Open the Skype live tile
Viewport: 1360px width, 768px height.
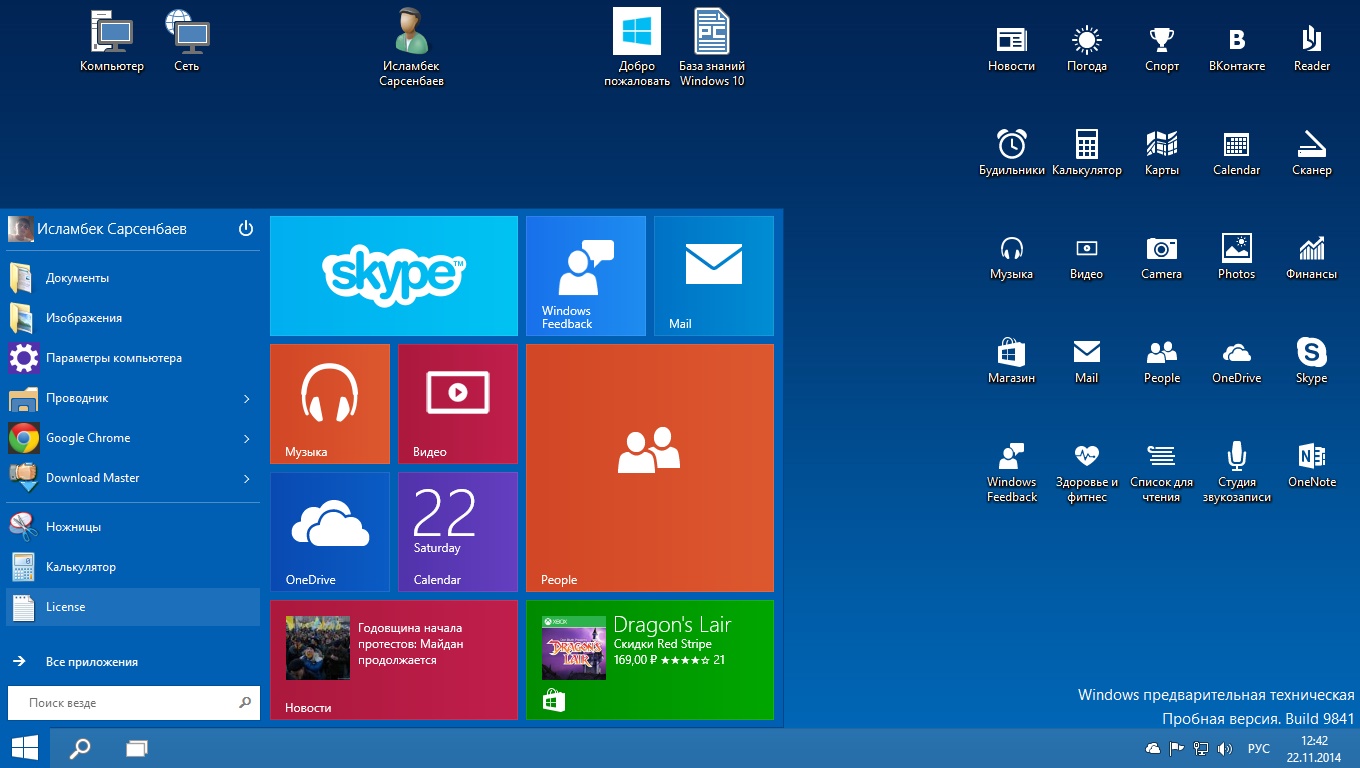393,276
